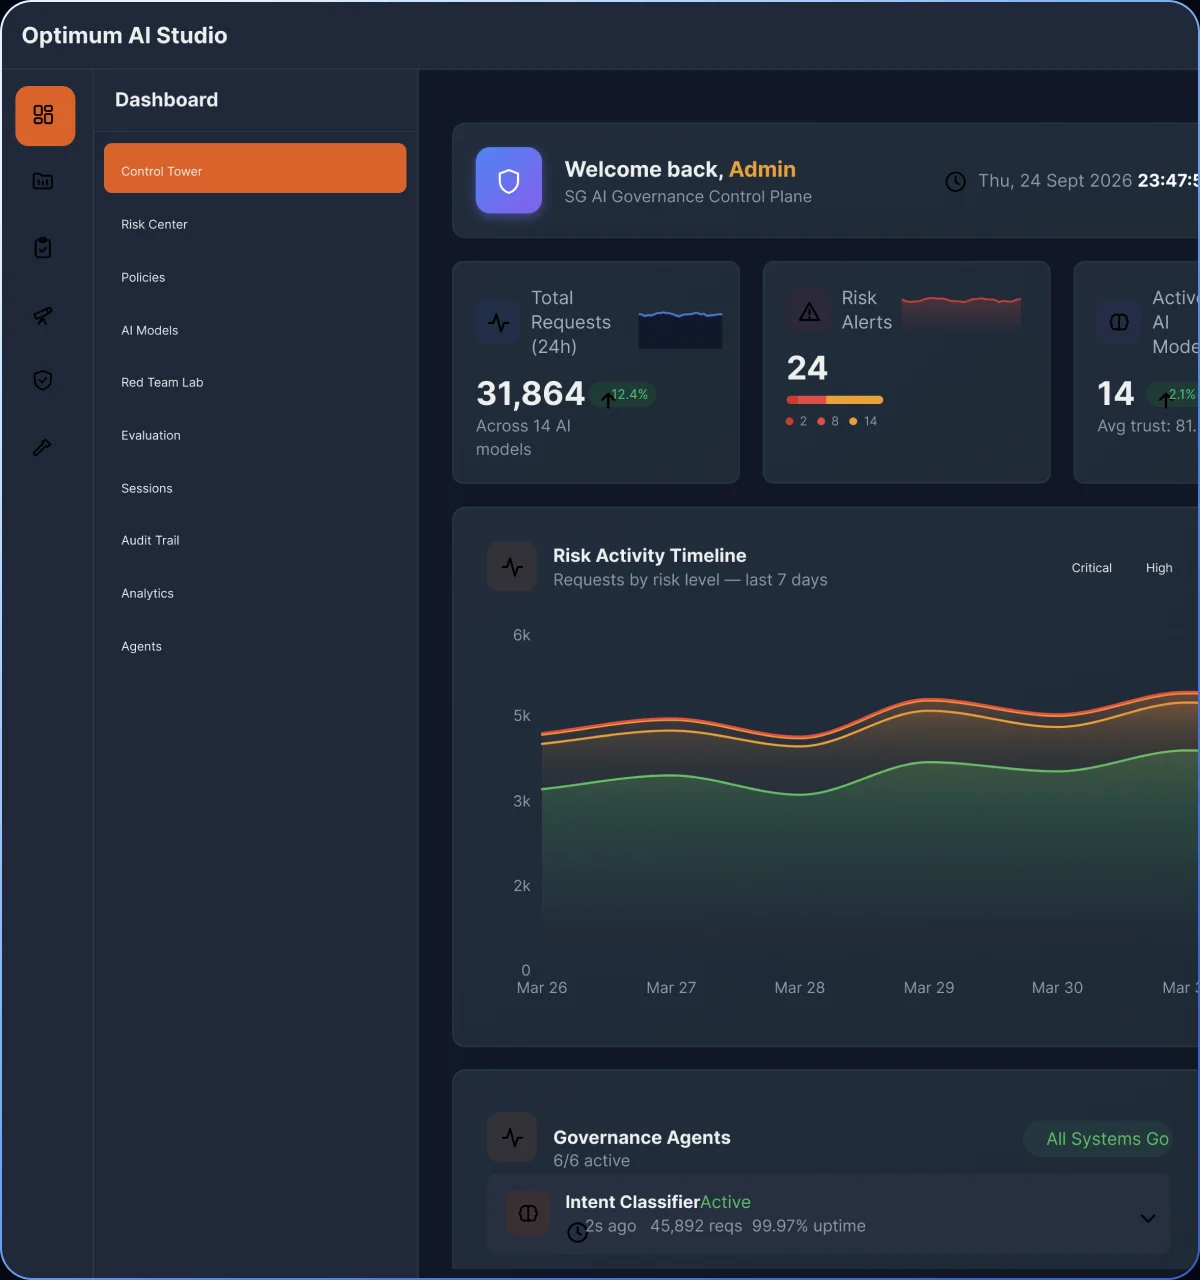Viewport: 1200px width, 1280px height.
Task: Select the hammer tool icon in the icon rail
Action: tap(43, 447)
